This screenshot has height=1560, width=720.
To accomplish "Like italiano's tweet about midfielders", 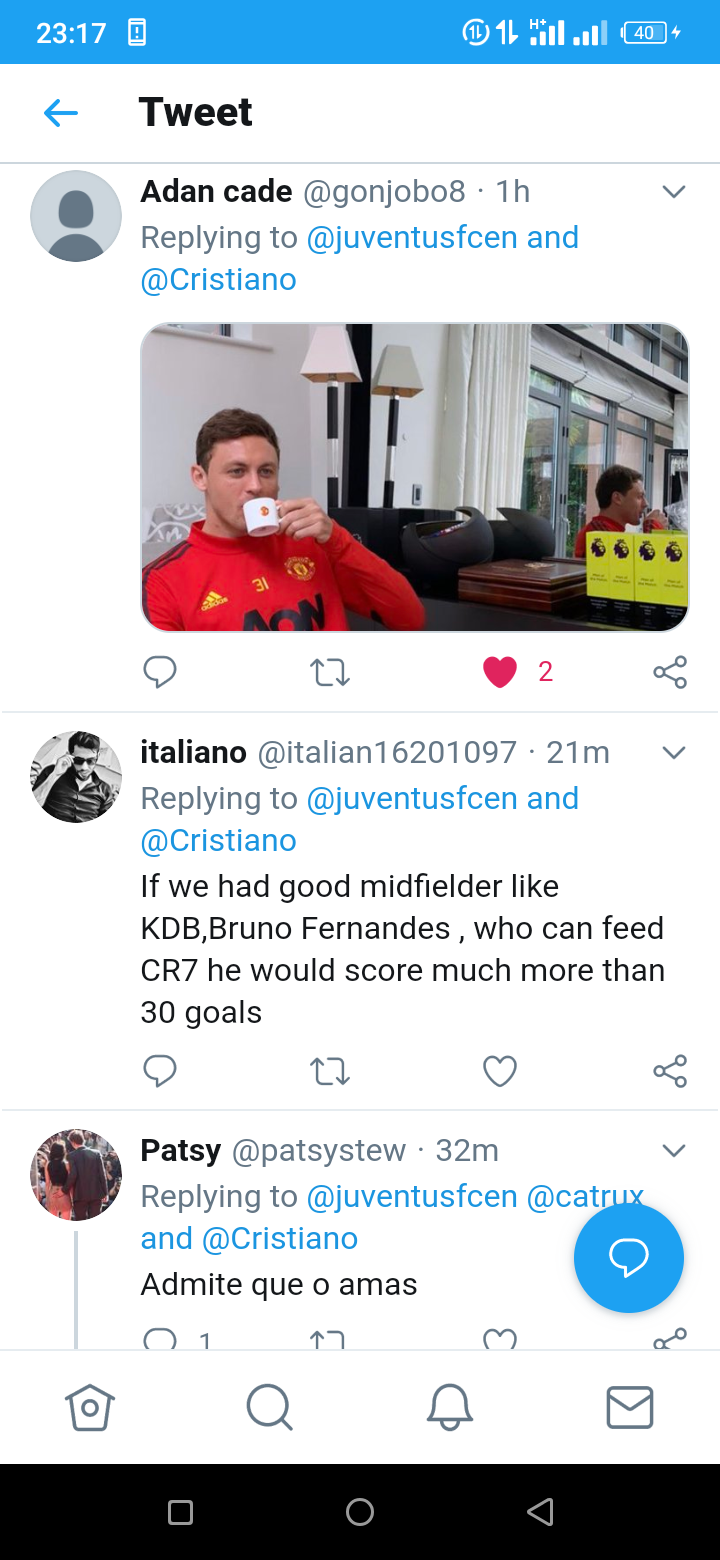I will click(x=500, y=1071).
